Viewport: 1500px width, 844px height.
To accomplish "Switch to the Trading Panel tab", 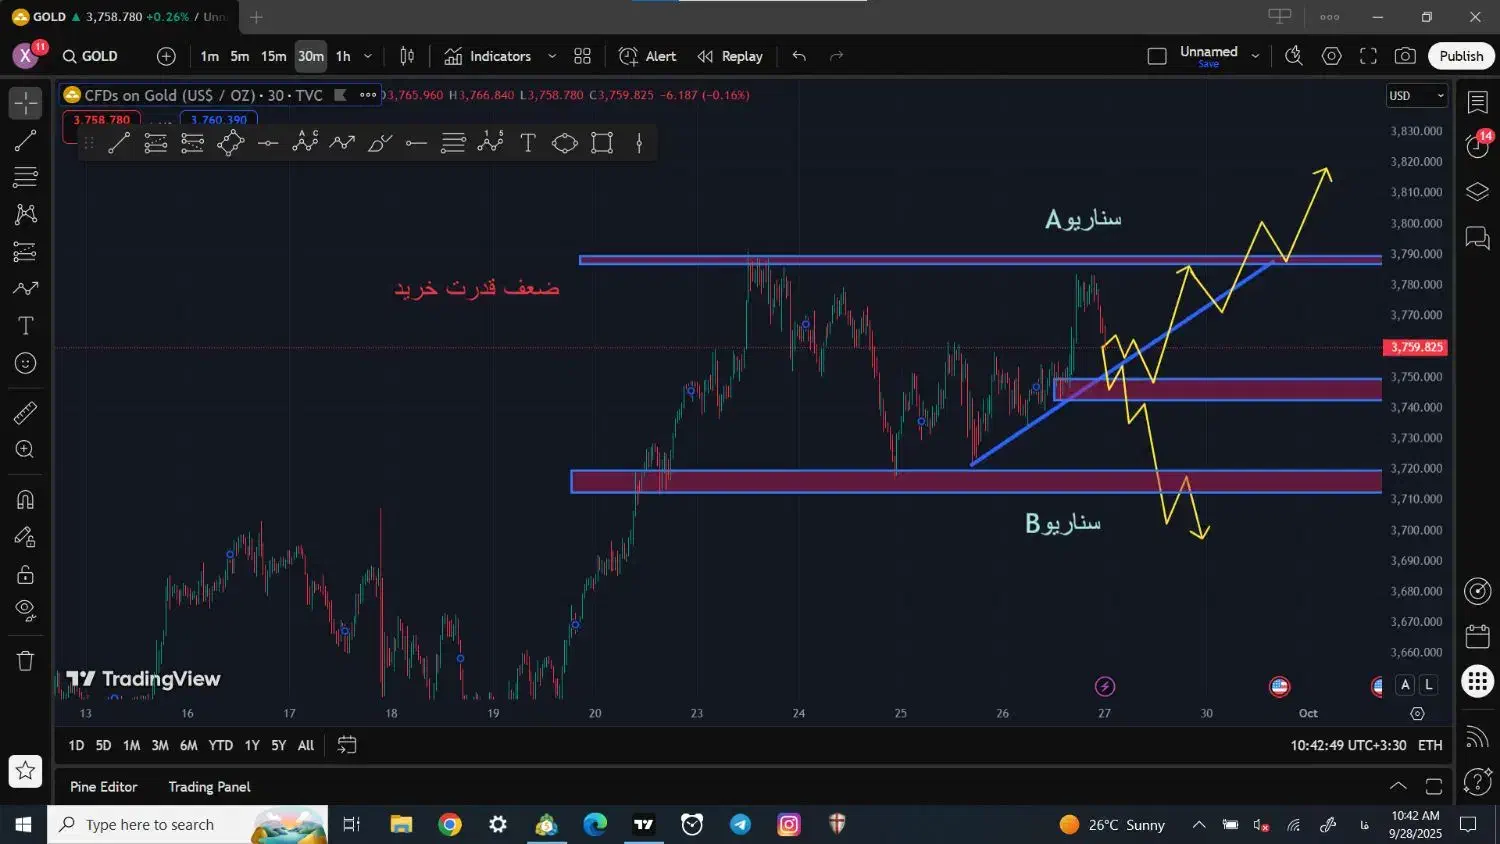I will 209,787.
